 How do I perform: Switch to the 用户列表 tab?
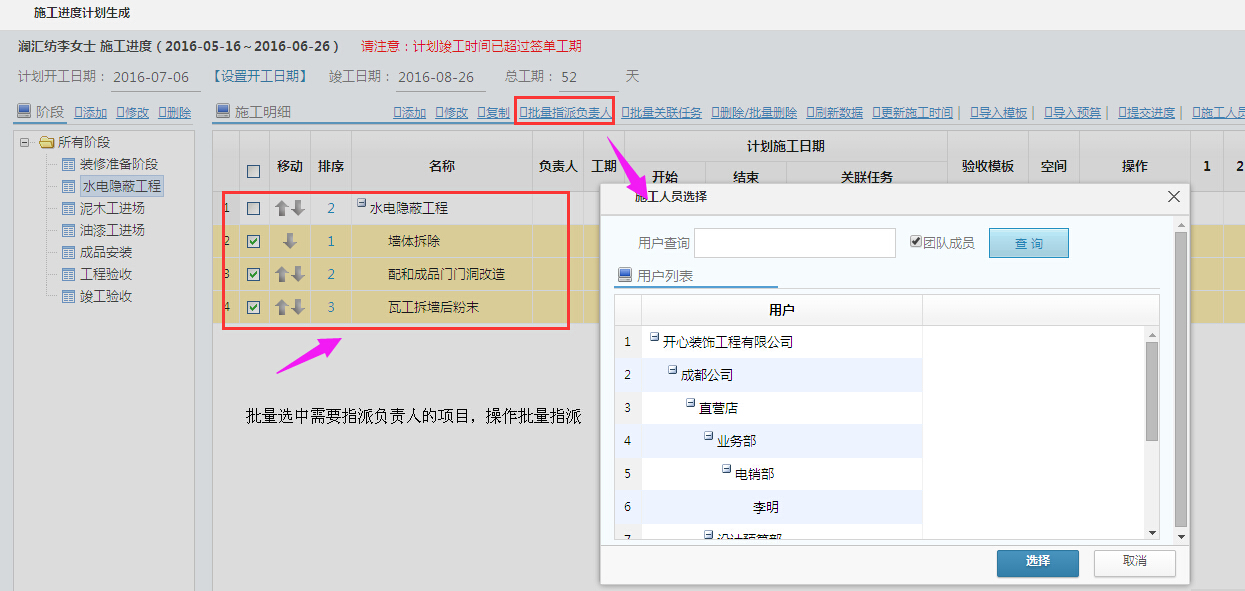coord(666,276)
